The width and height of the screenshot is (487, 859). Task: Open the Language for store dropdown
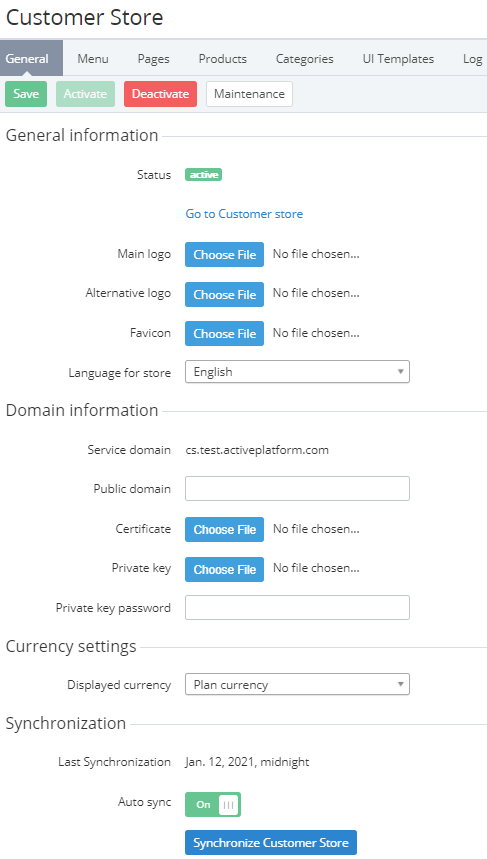[x=297, y=371]
